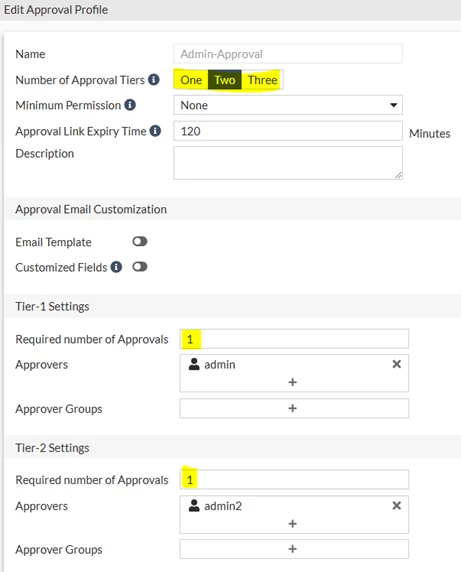461x572 pixels.
Task: Click the Name field Admin-Approval
Action: [288, 54]
